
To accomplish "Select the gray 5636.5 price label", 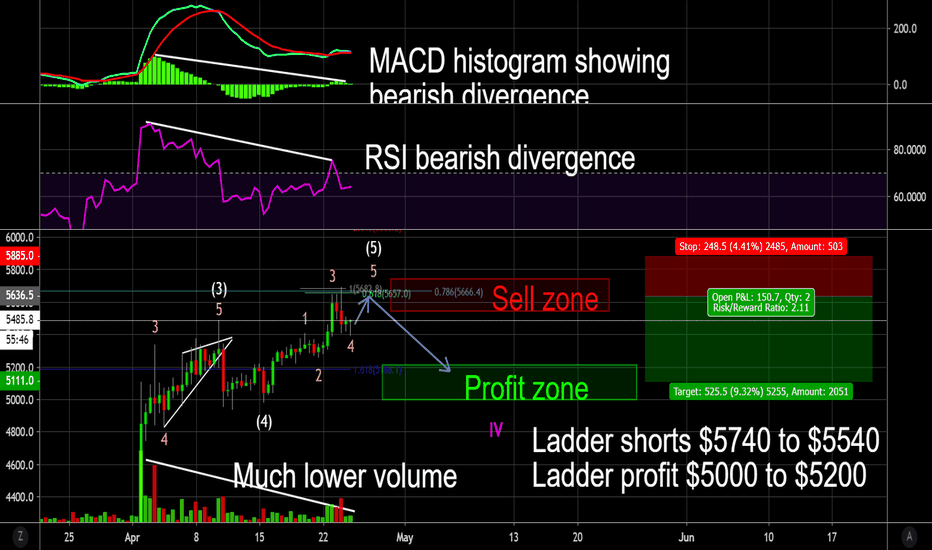I will click(x=20, y=295).
